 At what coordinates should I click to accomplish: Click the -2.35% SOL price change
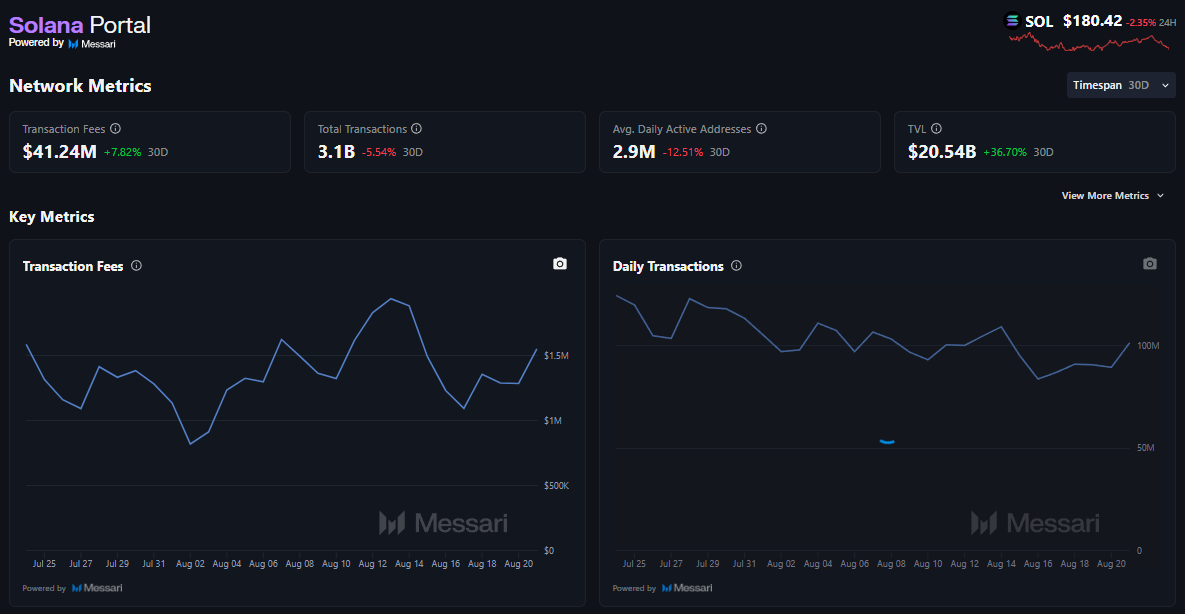(x=1141, y=23)
